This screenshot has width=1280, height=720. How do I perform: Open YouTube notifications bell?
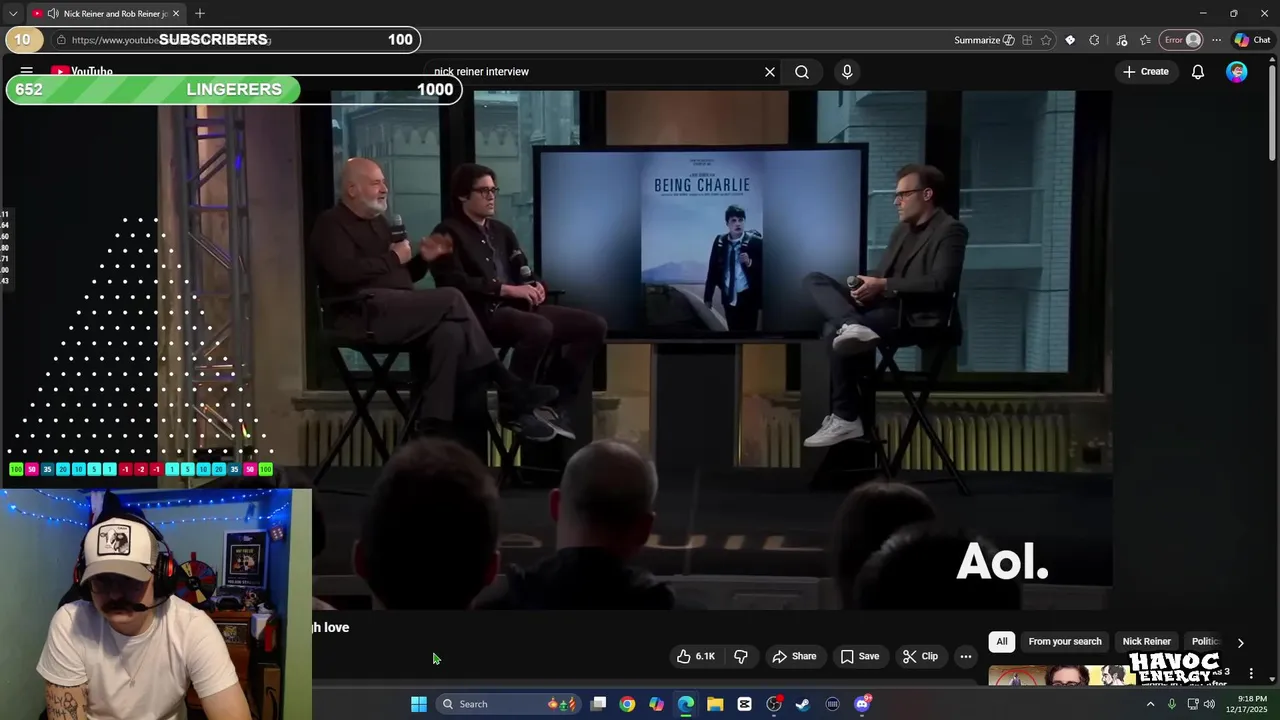(x=1198, y=72)
